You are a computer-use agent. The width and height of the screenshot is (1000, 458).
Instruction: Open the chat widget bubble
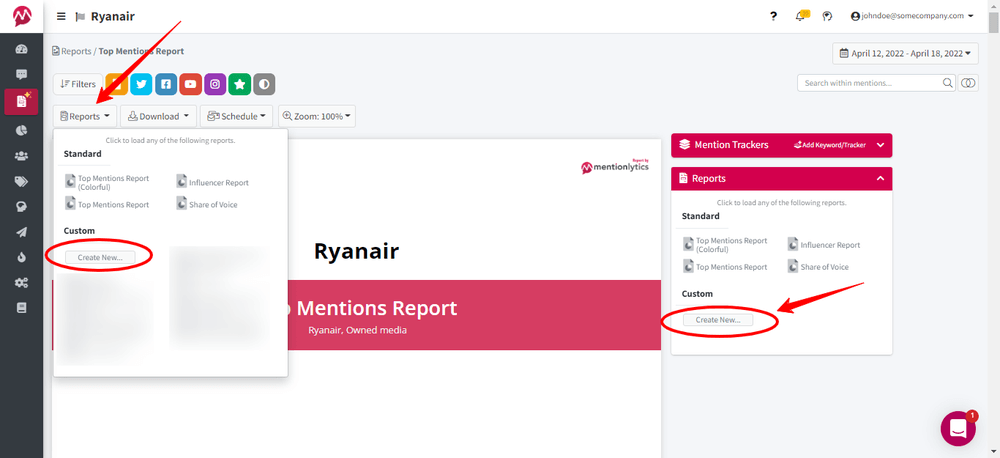958,428
